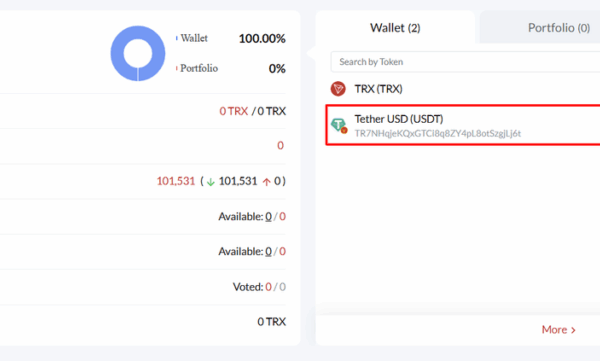This screenshot has width=600, height=361.
Task: Click the 0% portfolio value
Action: [277, 69]
